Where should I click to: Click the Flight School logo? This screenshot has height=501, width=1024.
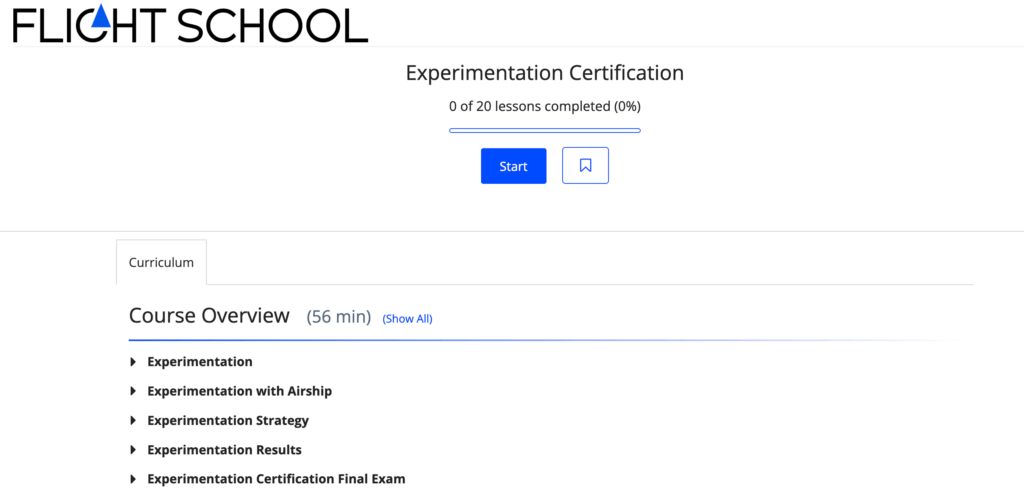click(x=190, y=25)
